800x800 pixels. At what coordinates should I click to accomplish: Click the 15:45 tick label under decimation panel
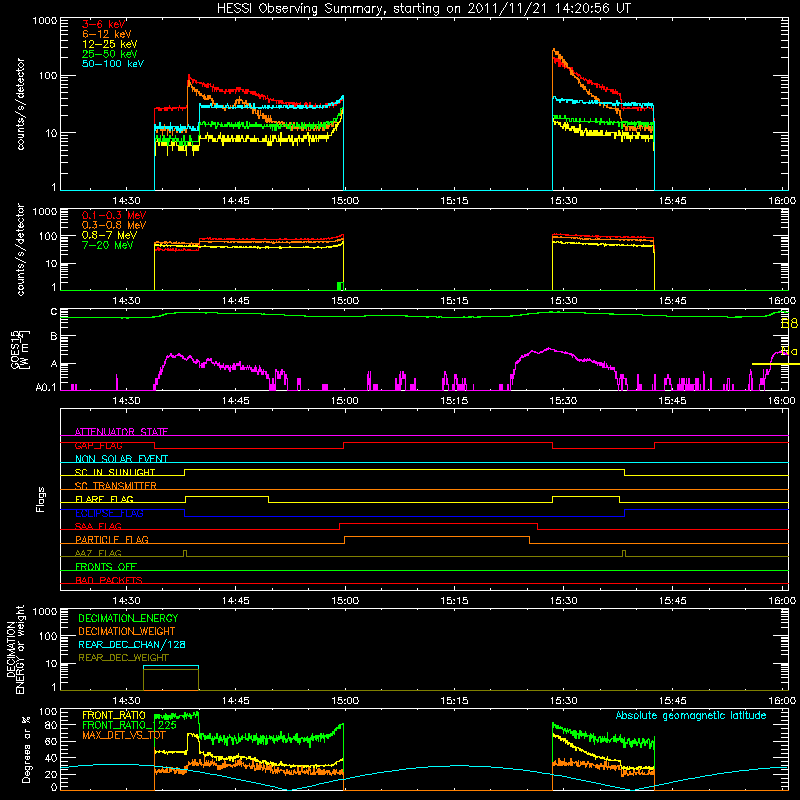coord(672,701)
